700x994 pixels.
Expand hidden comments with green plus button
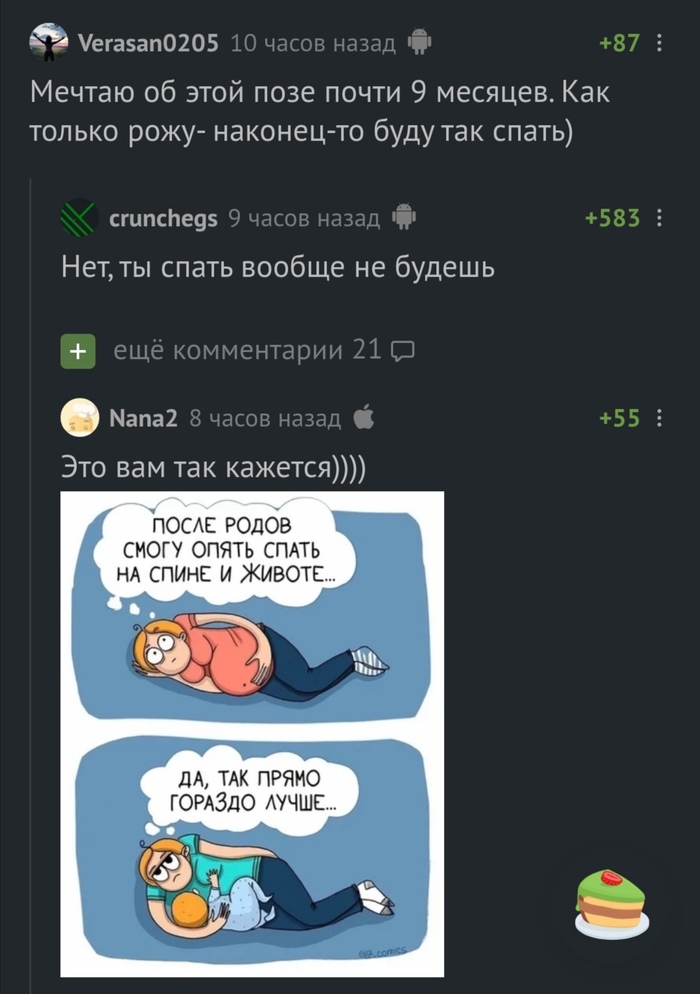(x=78, y=351)
